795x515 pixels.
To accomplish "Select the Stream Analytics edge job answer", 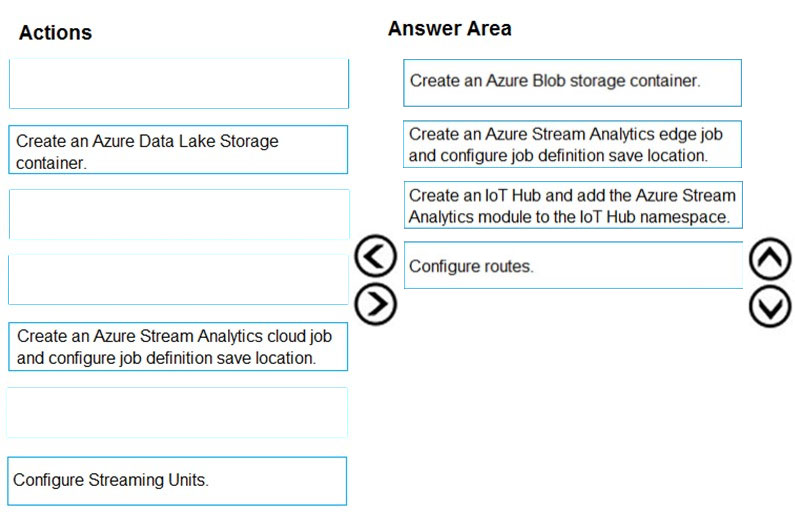I will [x=572, y=144].
